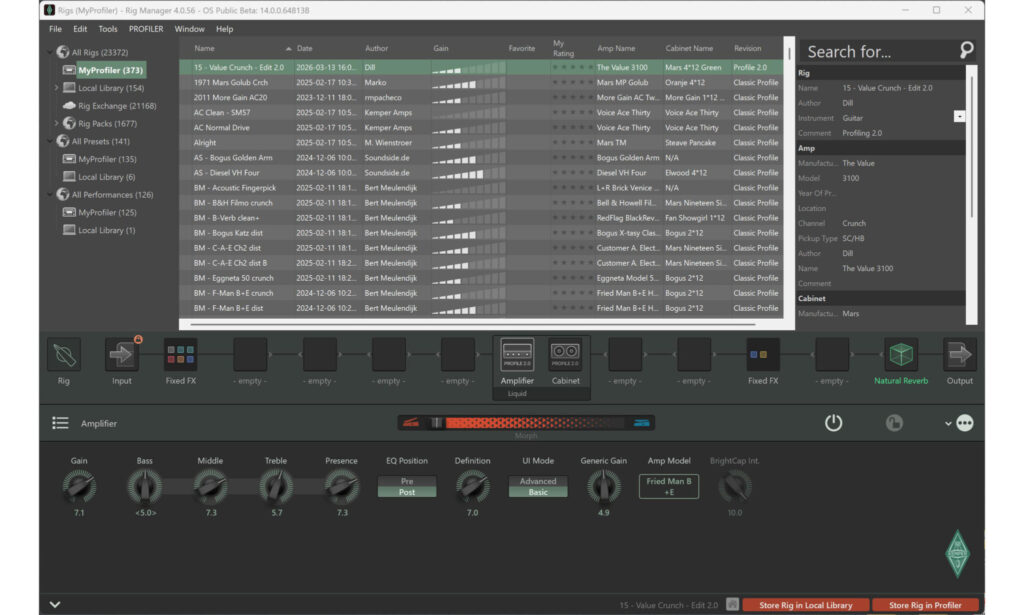Switch EQ Position to Post

pyautogui.click(x=406, y=493)
